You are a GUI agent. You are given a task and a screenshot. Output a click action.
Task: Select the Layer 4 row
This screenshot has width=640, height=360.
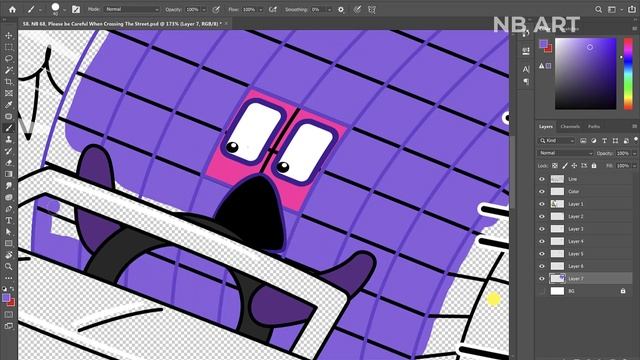584,241
